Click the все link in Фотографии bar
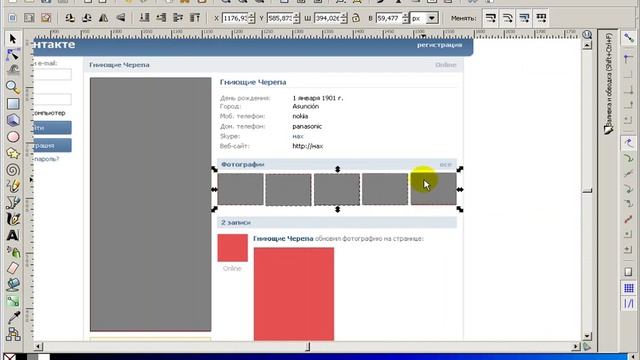This screenshot has height=360, width=640. [445, 164]
